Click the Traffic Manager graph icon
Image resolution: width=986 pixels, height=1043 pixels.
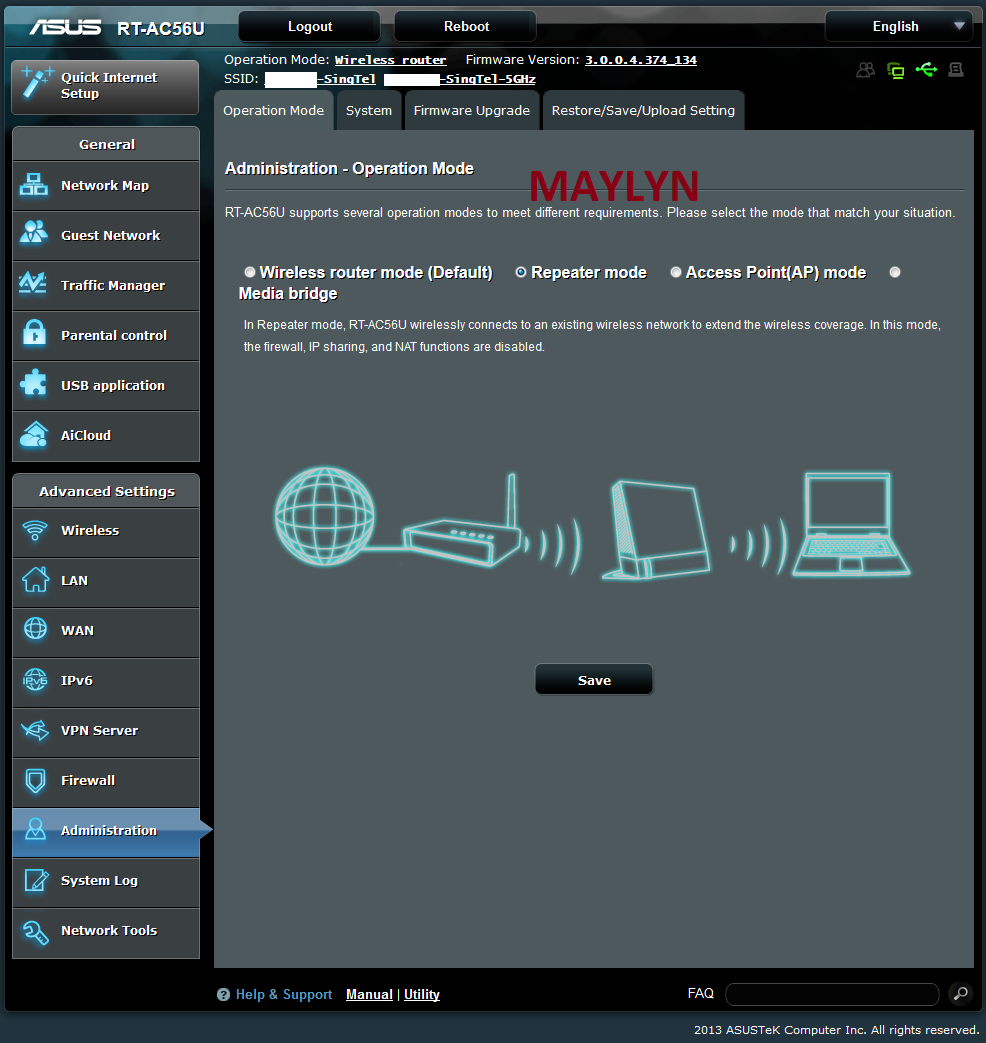click(35, 285)
